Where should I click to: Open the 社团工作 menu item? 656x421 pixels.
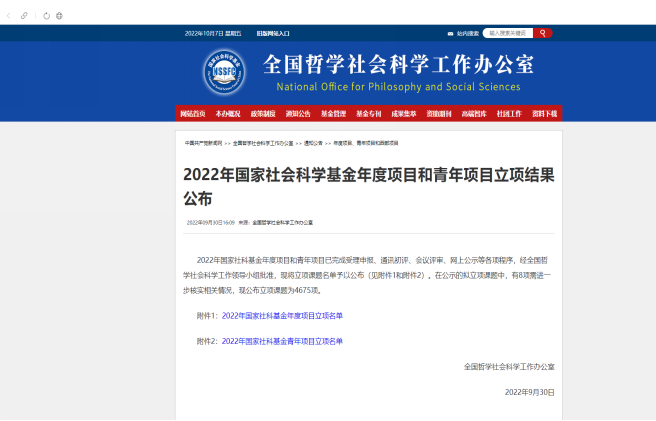pyautogui.click(x=509, y=114)
